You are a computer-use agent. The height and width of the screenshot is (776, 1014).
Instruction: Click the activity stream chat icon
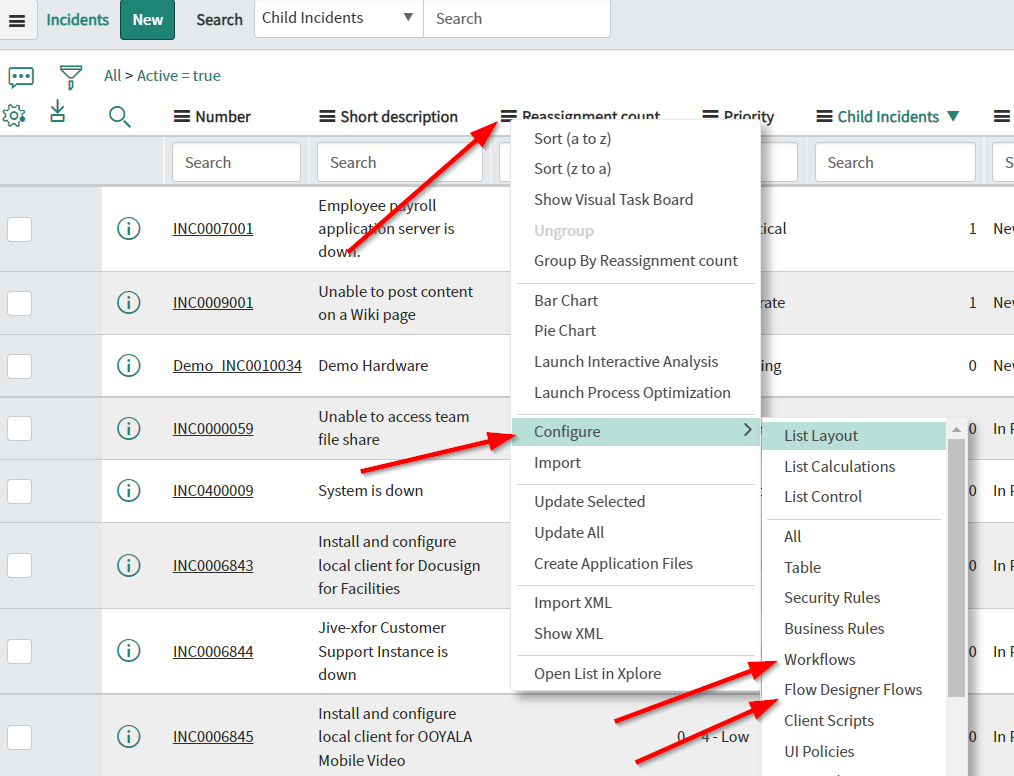(21, 77)
